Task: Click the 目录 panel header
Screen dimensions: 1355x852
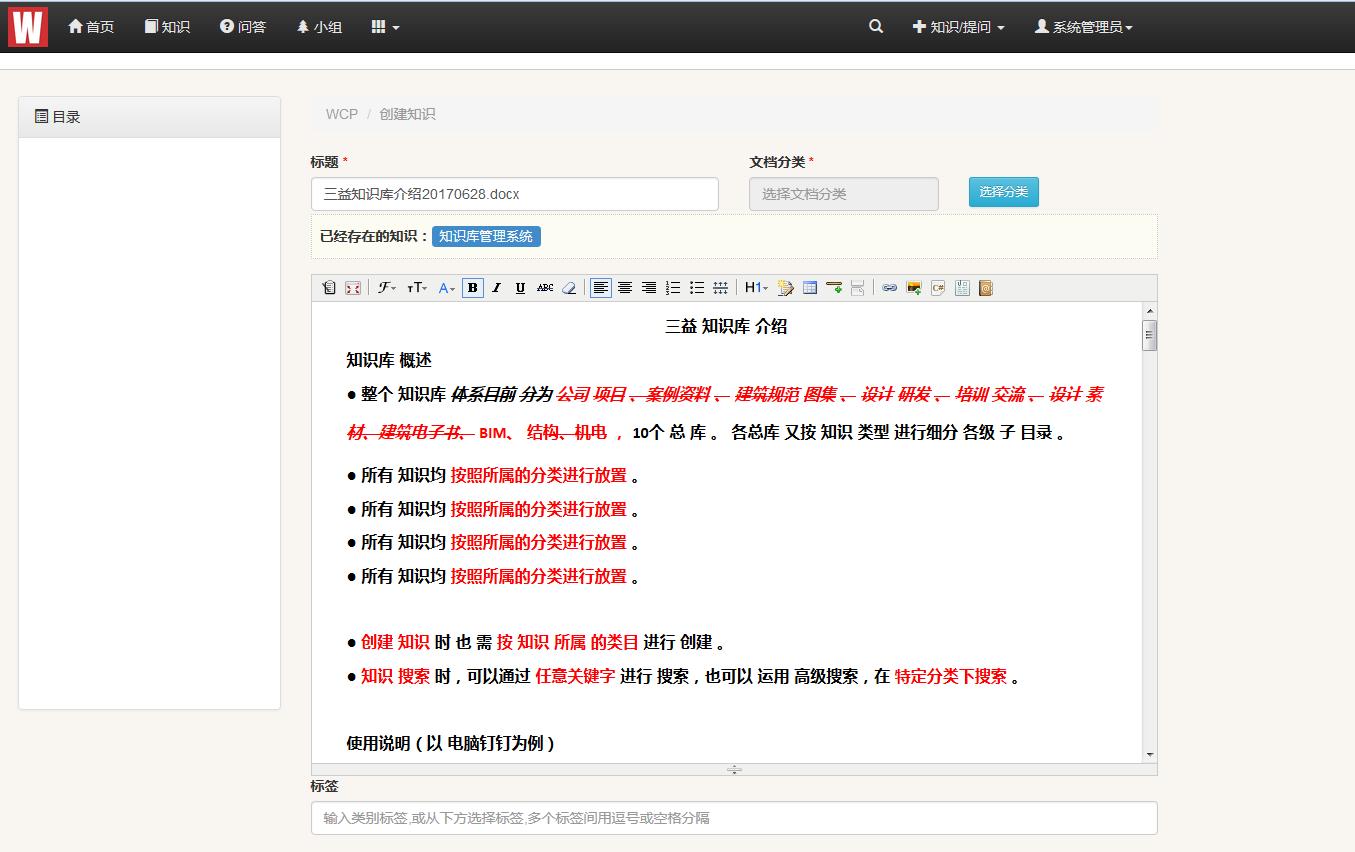Action: click(x=149, y=117)
